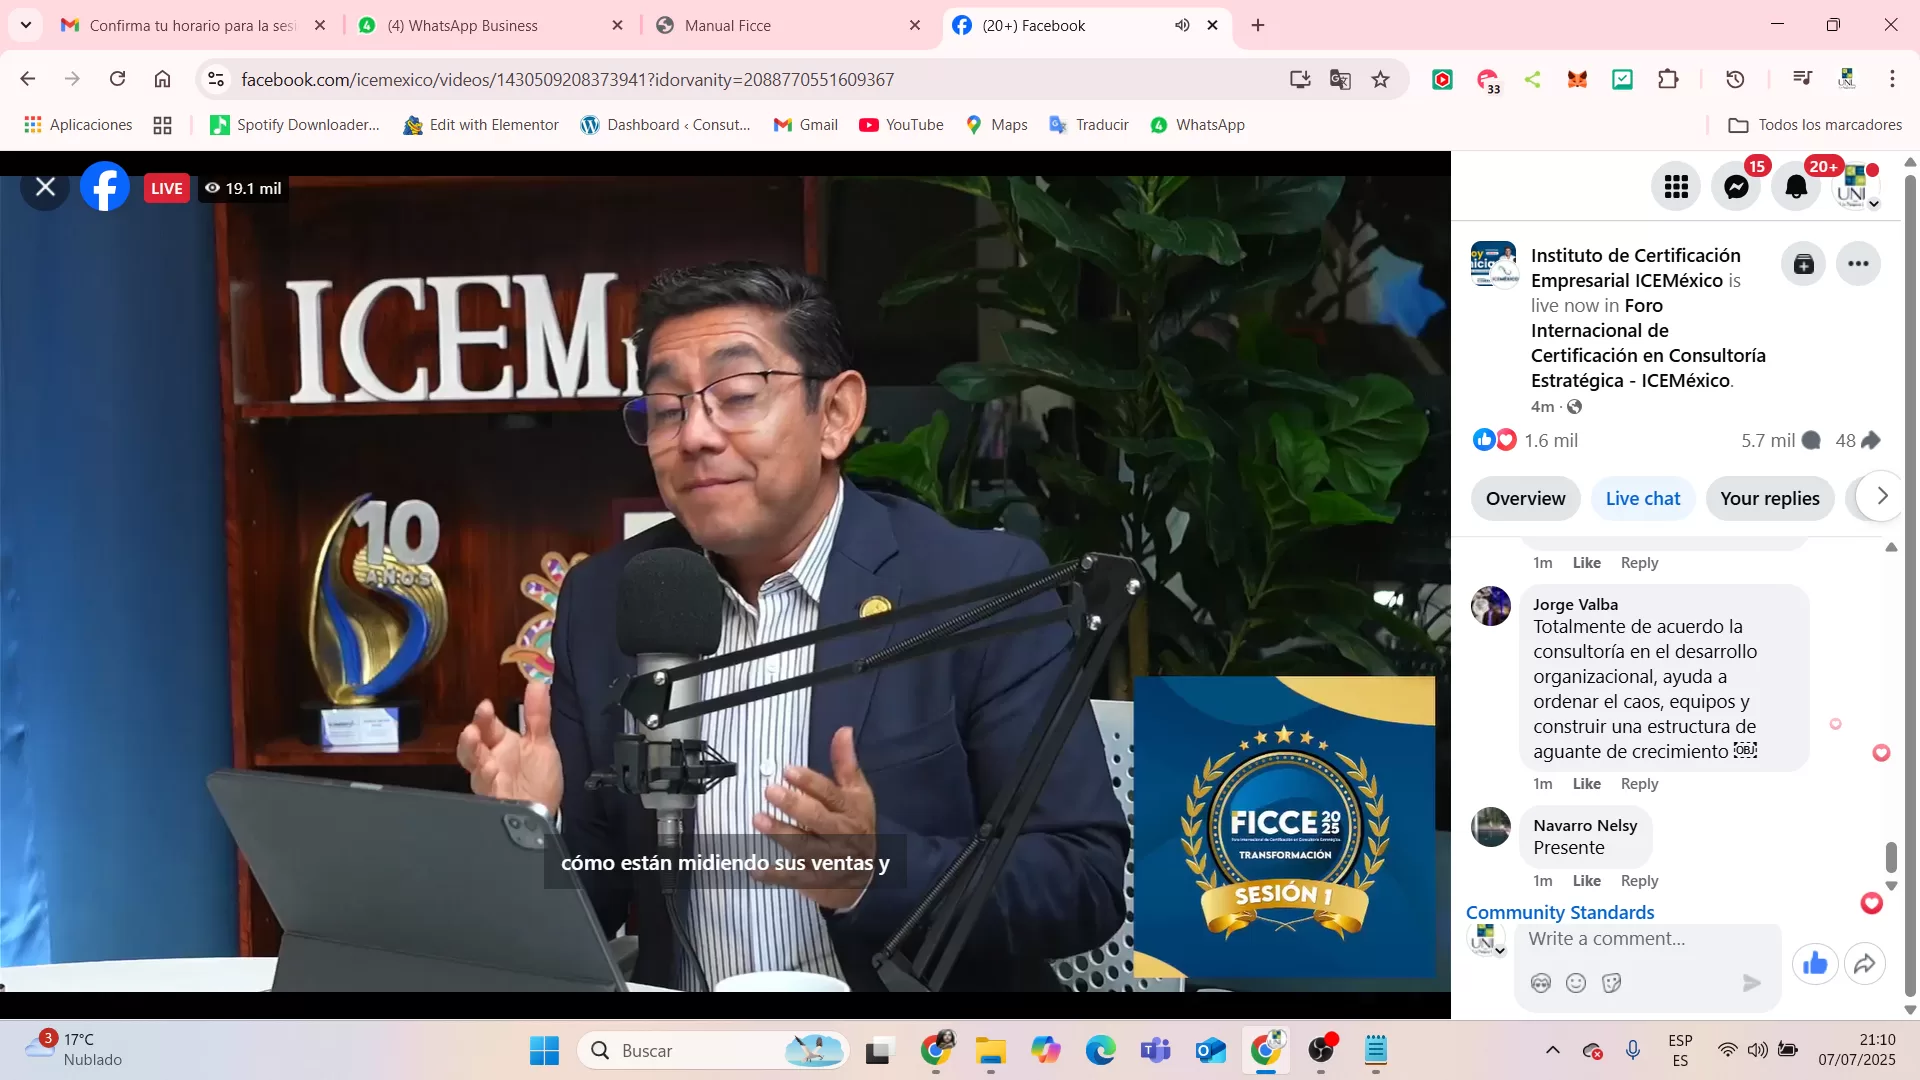Open the sticker picker in the comment box
The height and width of the screenshot is (1080, 1920).
coord(1611,983)
